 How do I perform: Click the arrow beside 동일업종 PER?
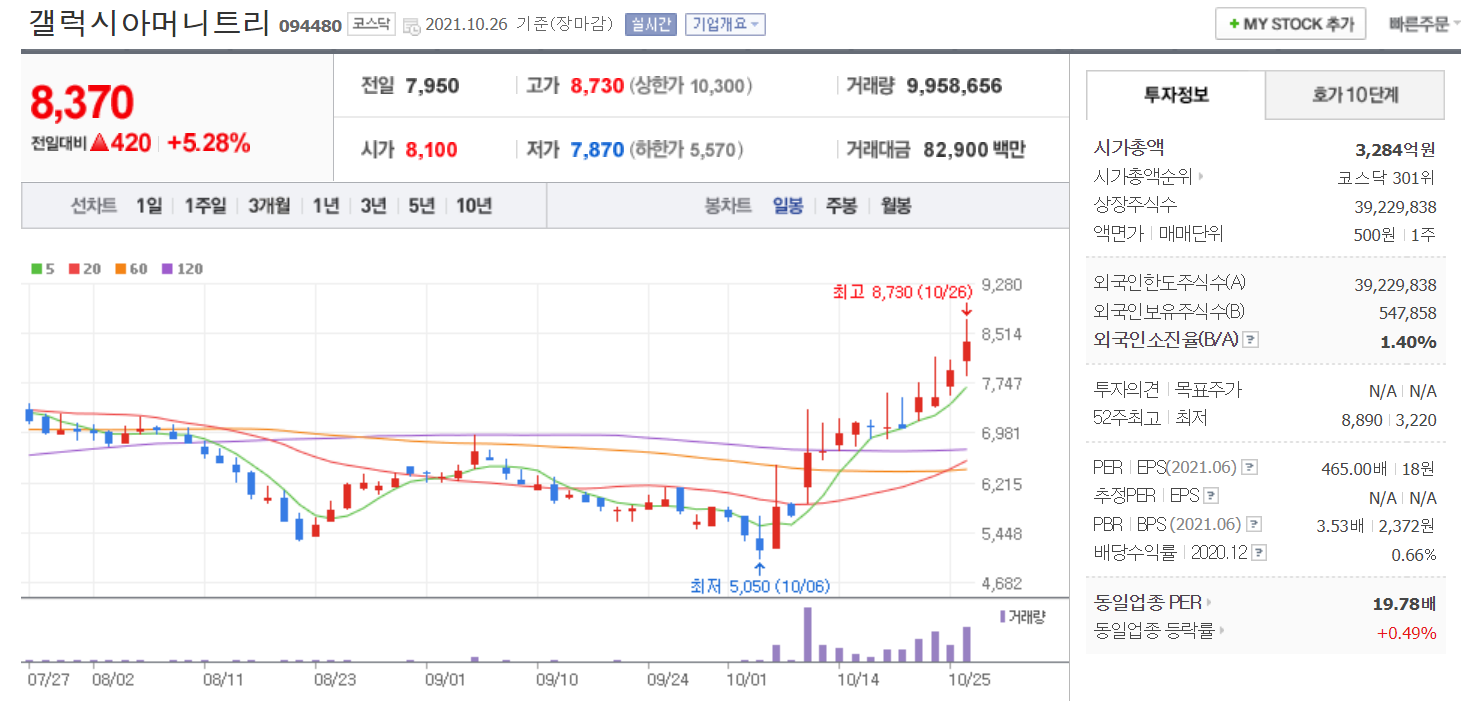pyautogui.click(x=1209, y=603)
